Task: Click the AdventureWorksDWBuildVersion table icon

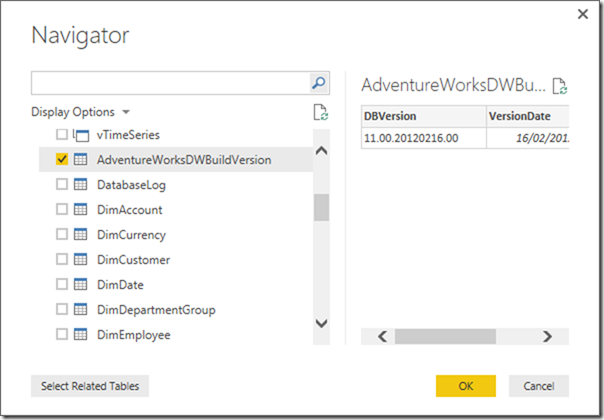Action: click(81, 160)
